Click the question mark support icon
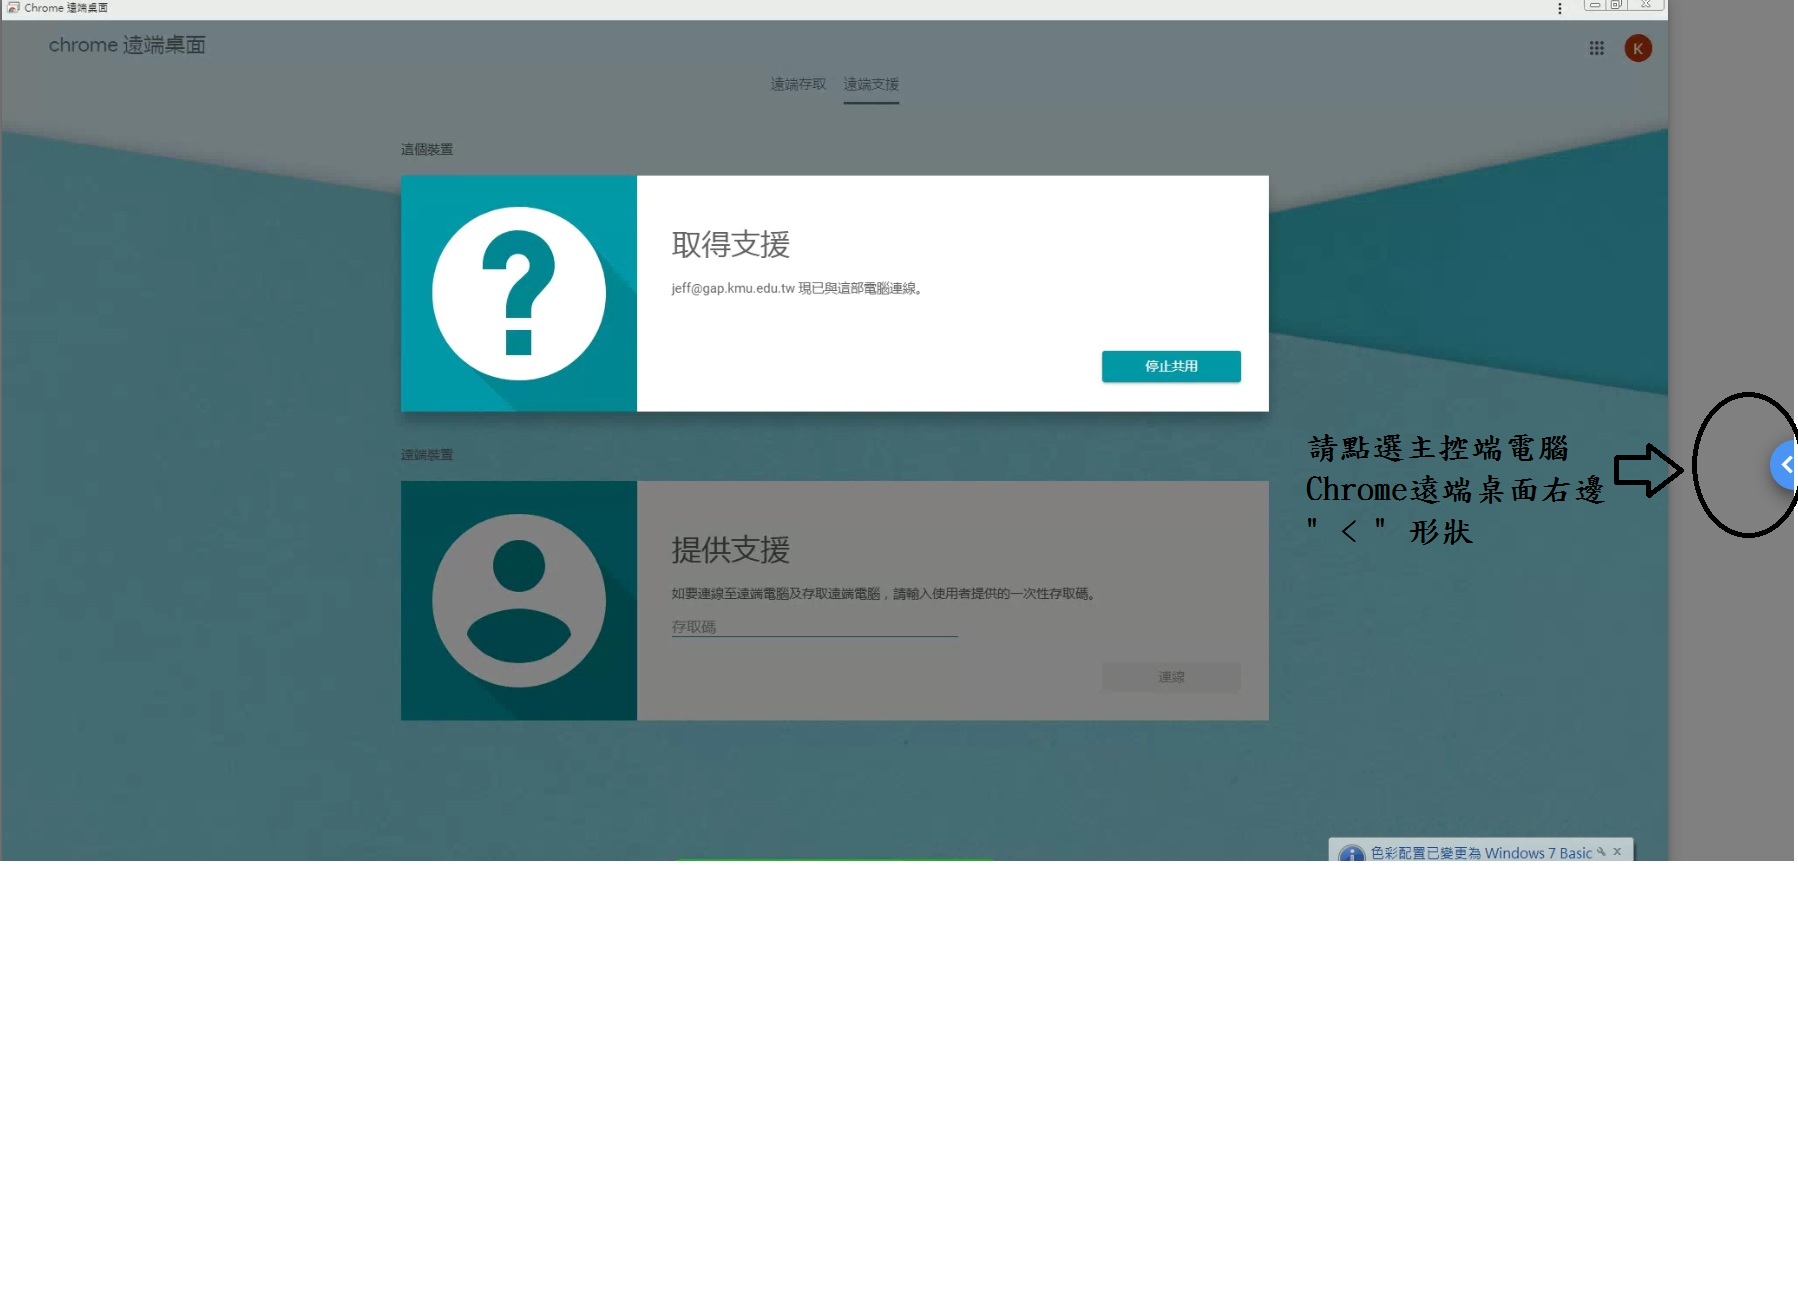Viewport: 1798px width, 1312px height. 519,293
